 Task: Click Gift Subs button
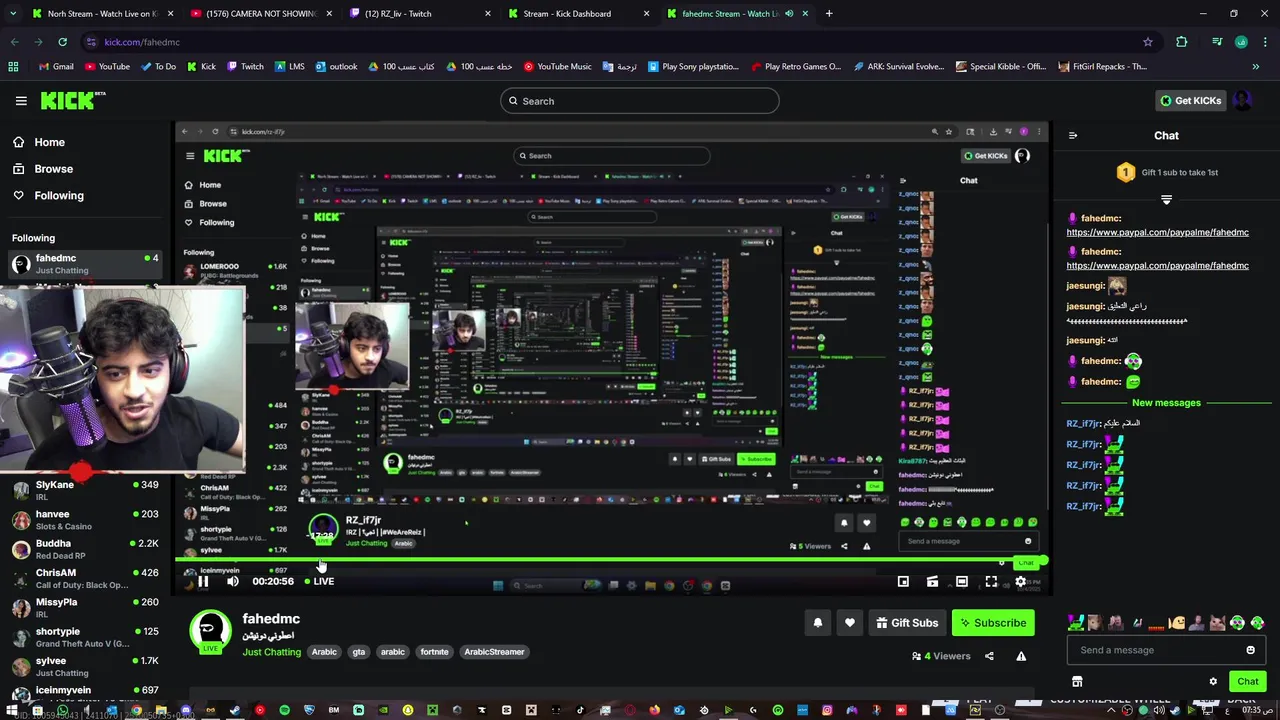point(907,623)
